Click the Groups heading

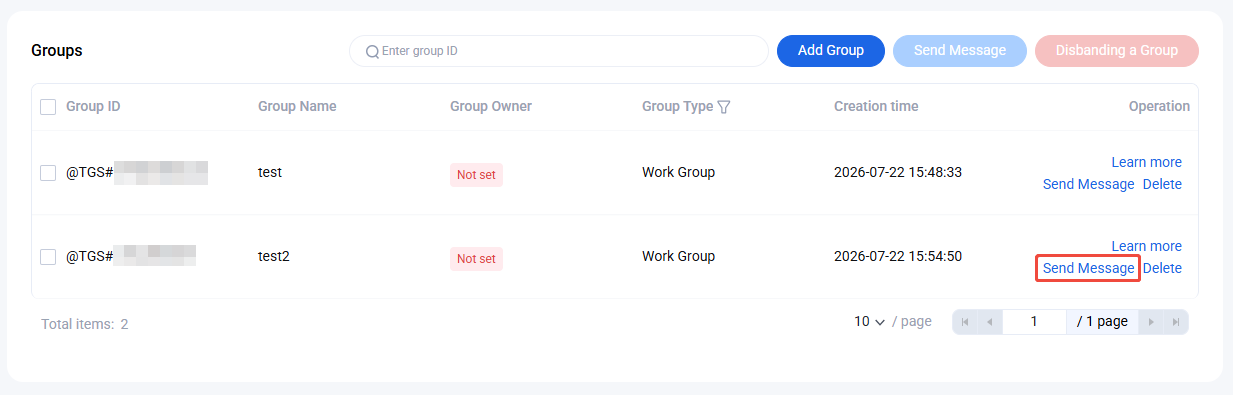[x=57, y=51]
